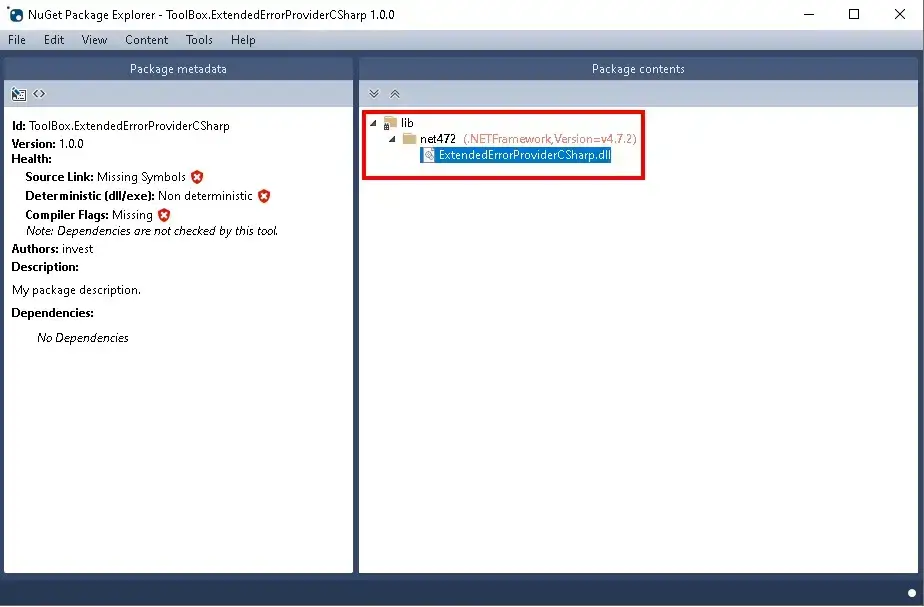Screen dimensions: 924x607
Task: Click the NuGet Package Explorer title bar icon
Action: pos(16,15)
